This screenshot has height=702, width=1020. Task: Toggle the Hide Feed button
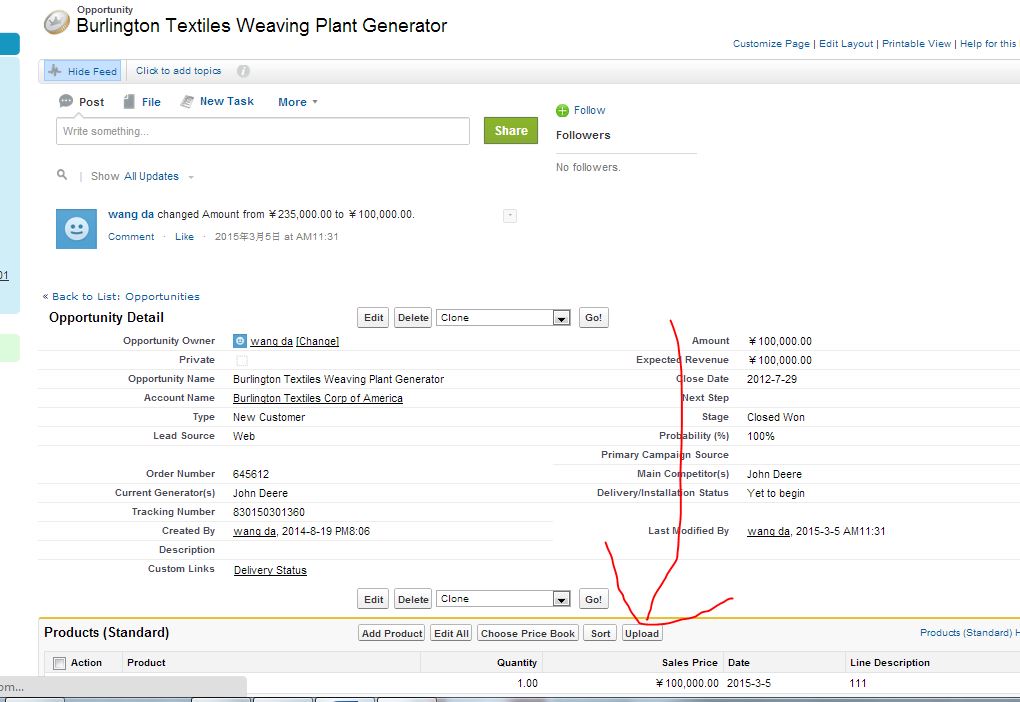(x=82, y=71)
